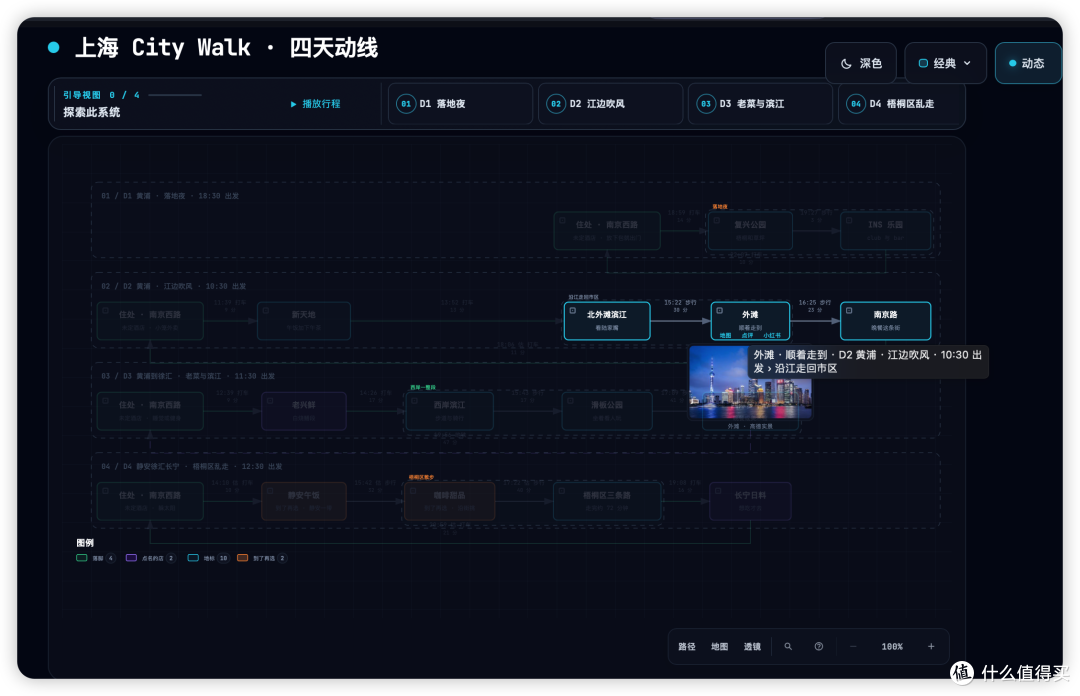Select the dimmed 咖啡甜品 node
This screenshot has height=696, width=1080.
point(449,501)
